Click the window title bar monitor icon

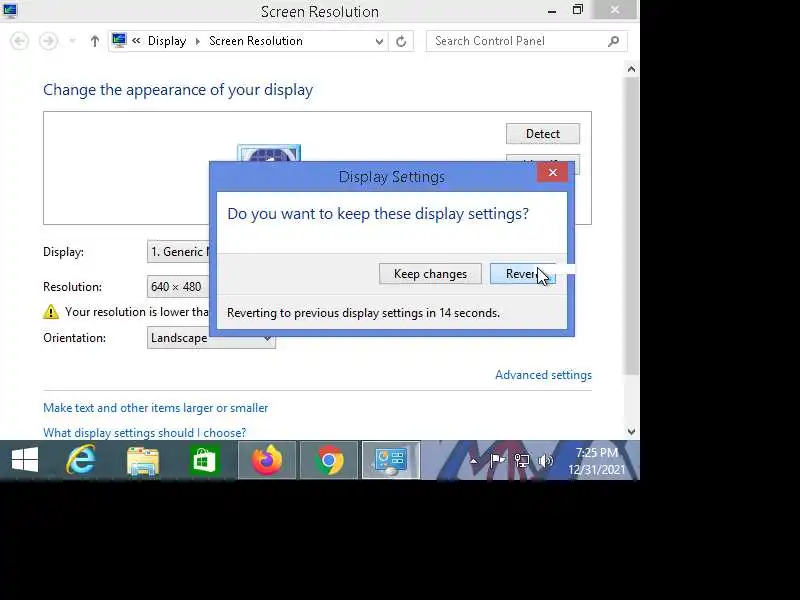click(10, 11)
